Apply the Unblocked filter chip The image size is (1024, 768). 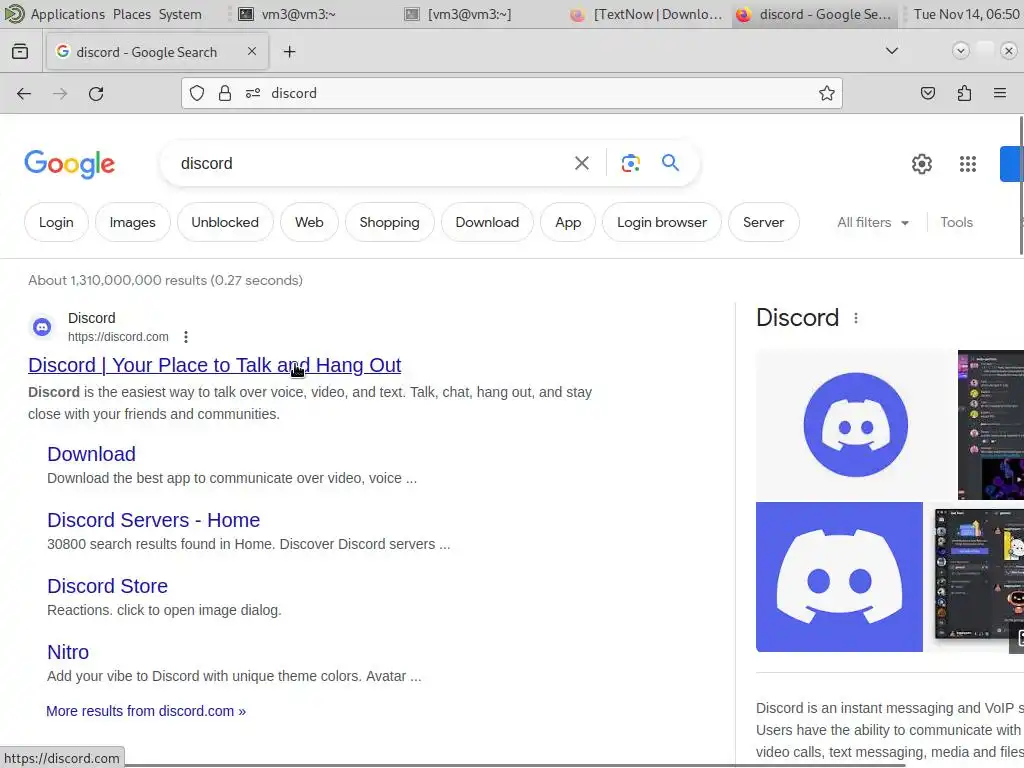(x=225, y=223)
